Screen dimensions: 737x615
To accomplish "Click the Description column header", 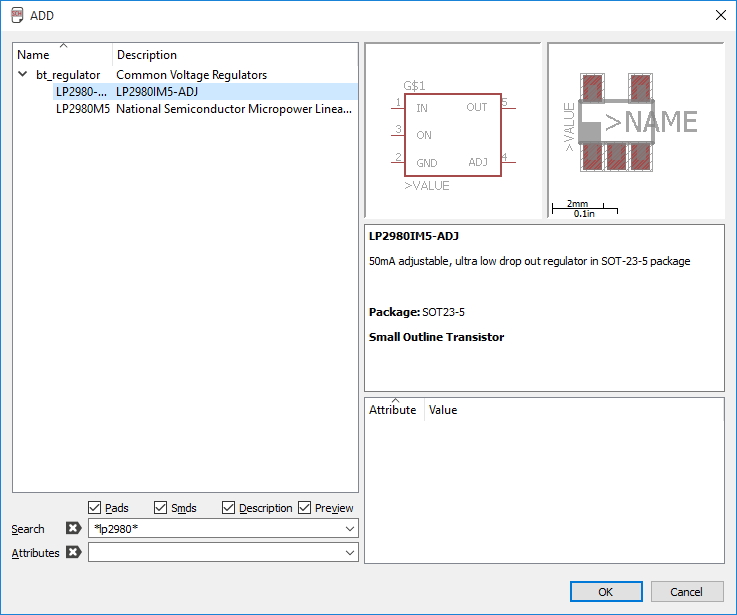I will [x=235, y=55].
